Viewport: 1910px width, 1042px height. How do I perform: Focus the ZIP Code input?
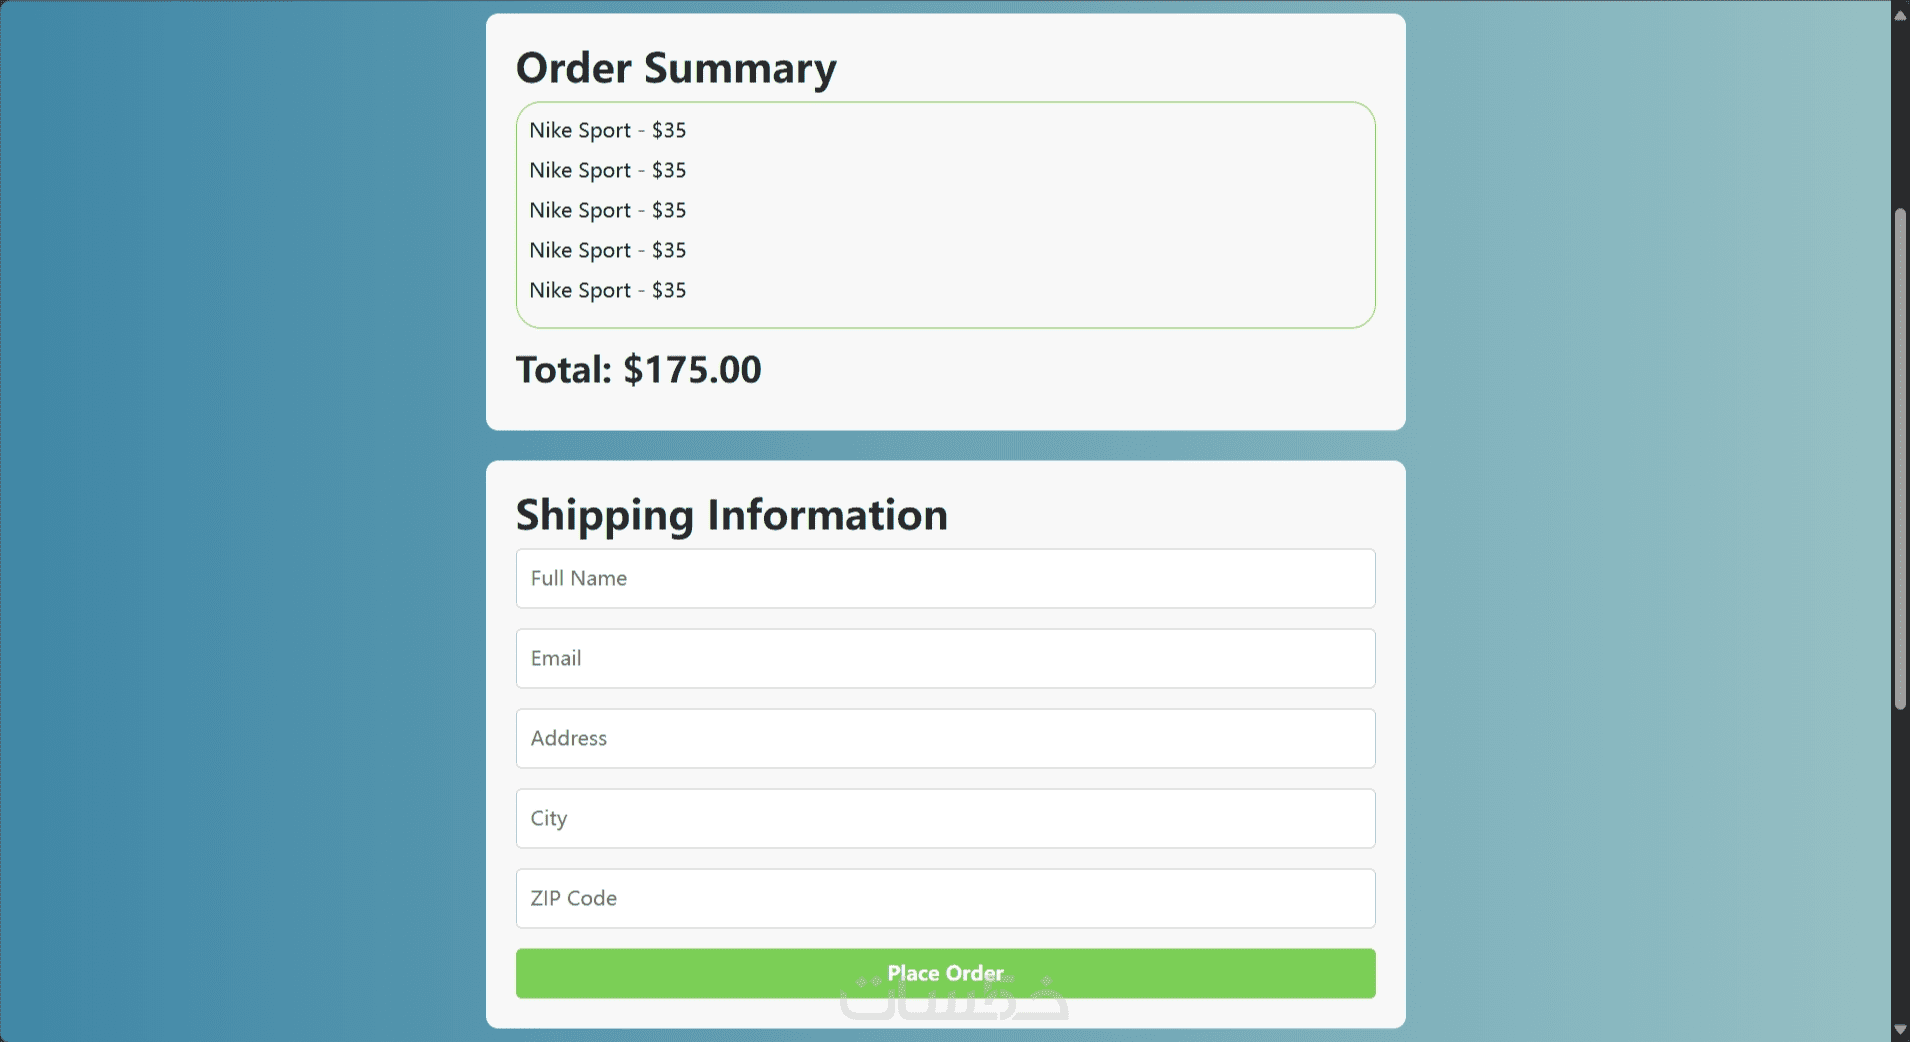[x=945, y=898]
